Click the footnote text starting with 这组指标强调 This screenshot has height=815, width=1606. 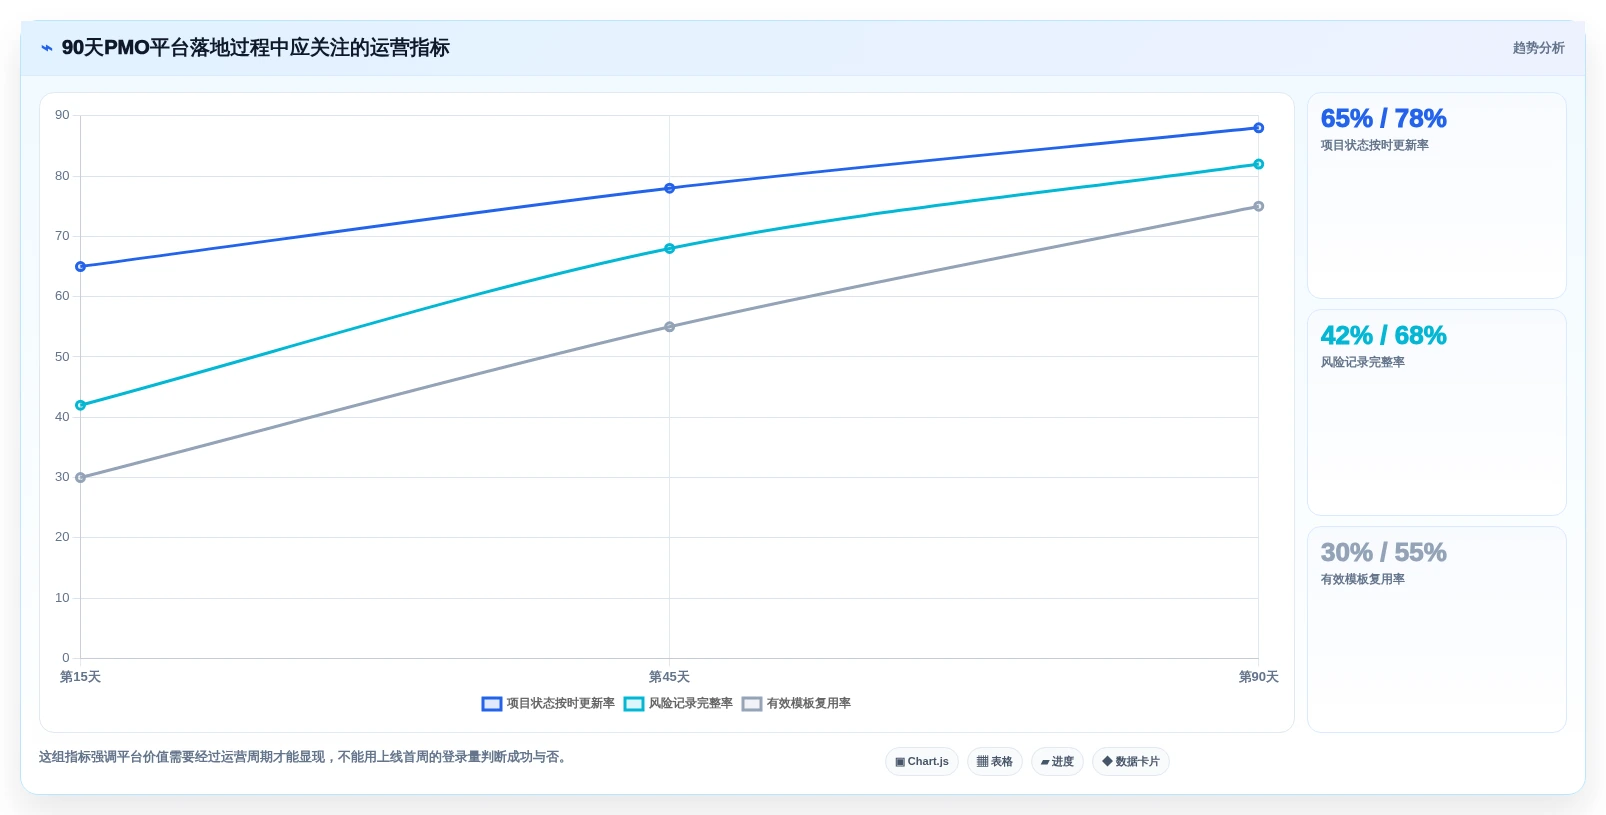[x=305, y=757]
